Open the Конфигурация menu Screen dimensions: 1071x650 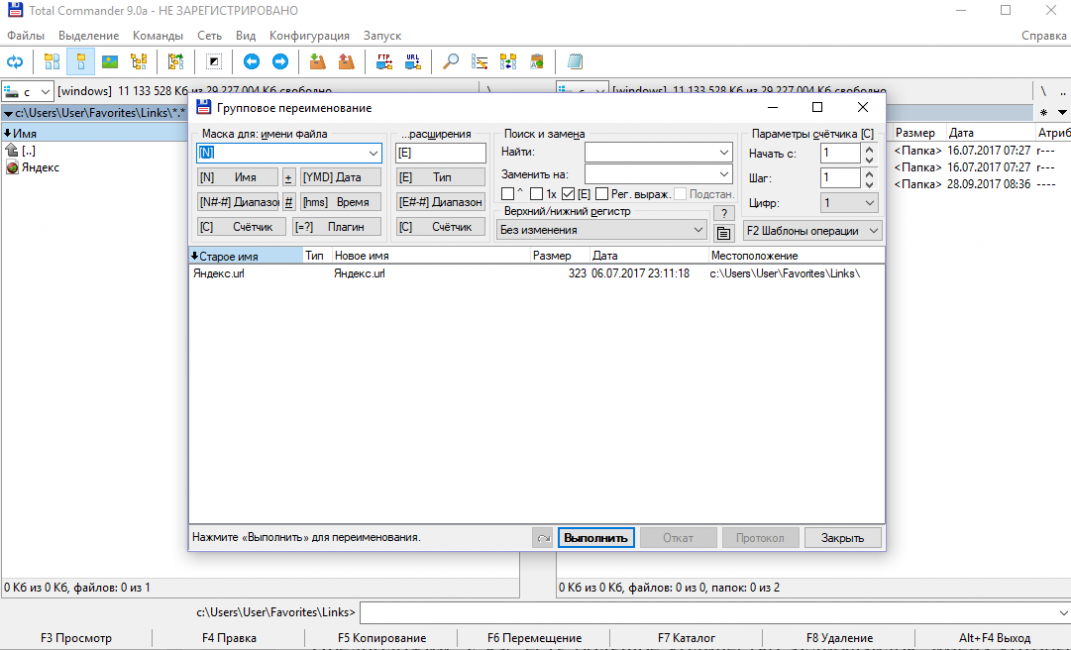pyautogui.click(x=309, y=36)
